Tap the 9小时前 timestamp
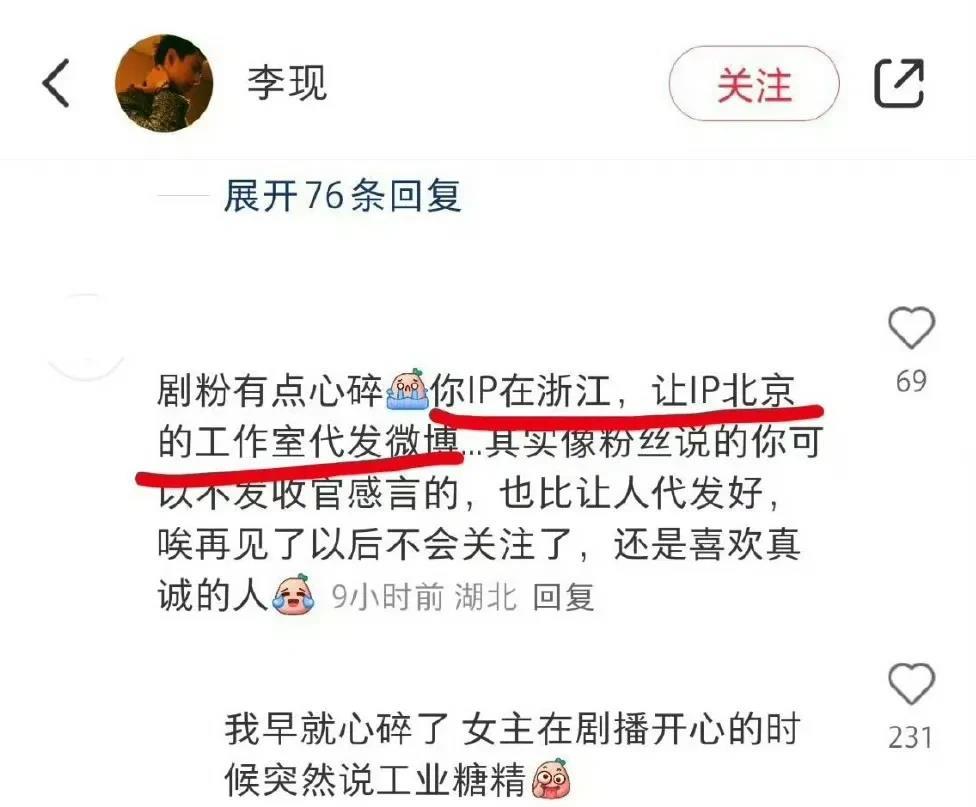Screen dimensions: 976x807 (x=387, y=597)
